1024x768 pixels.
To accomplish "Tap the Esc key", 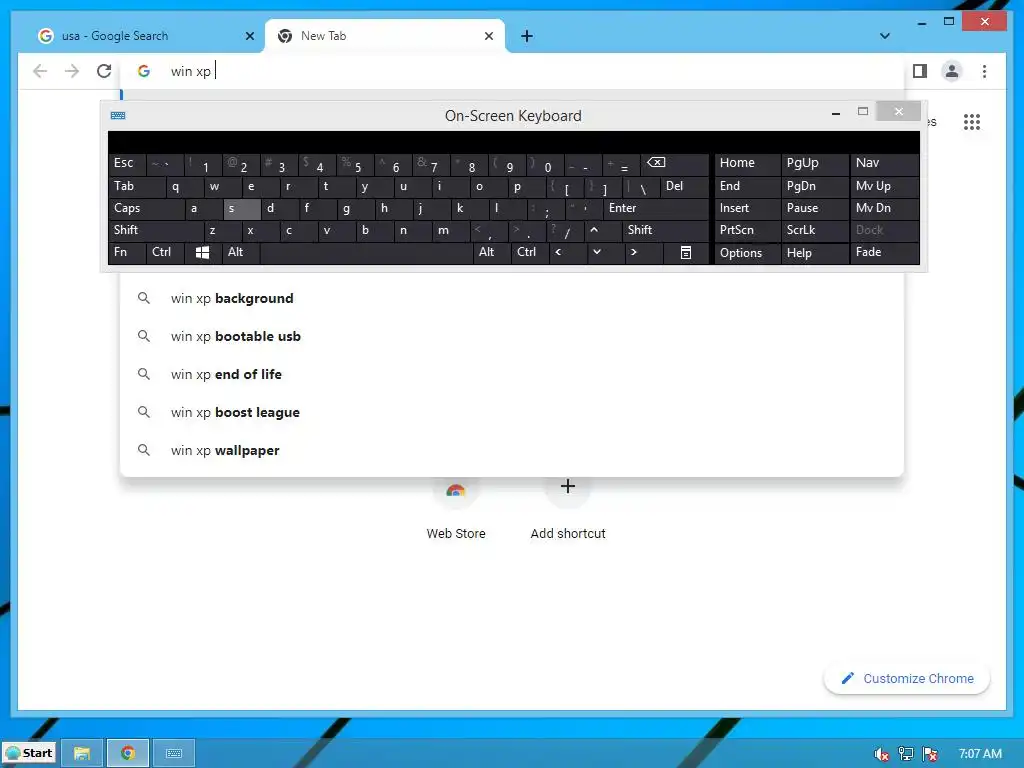I will point(127,163).
